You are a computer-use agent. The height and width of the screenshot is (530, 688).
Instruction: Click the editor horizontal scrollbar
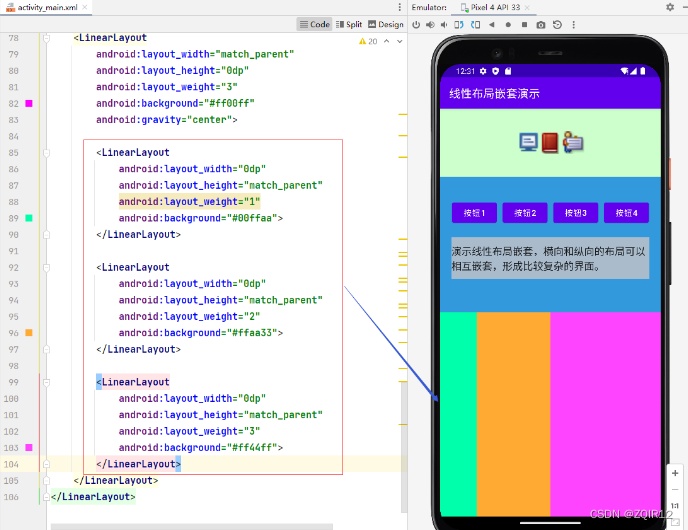point(192,526)
